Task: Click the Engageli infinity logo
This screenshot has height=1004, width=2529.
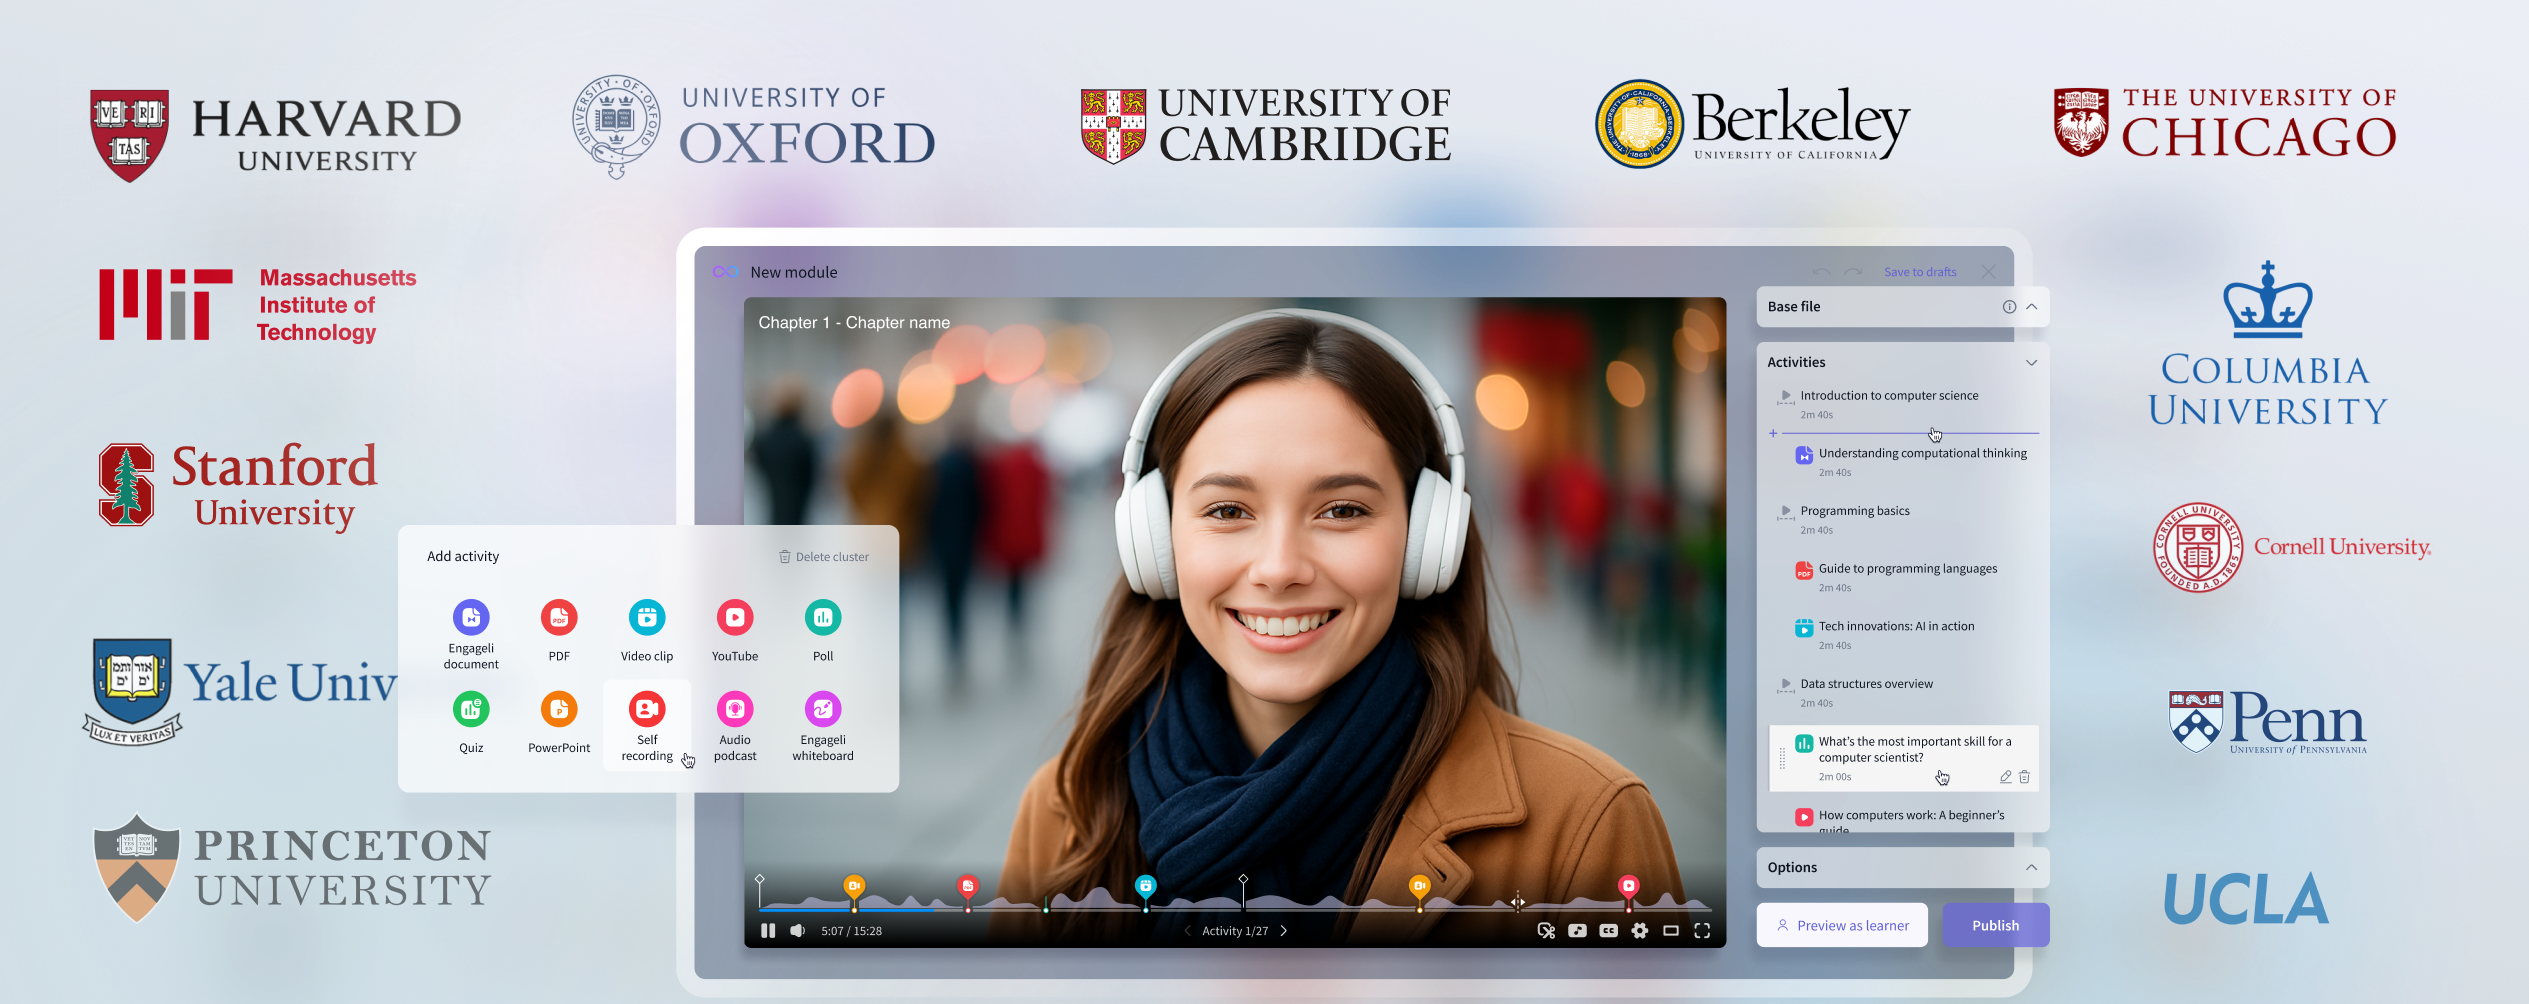Action: click(726, 272)
